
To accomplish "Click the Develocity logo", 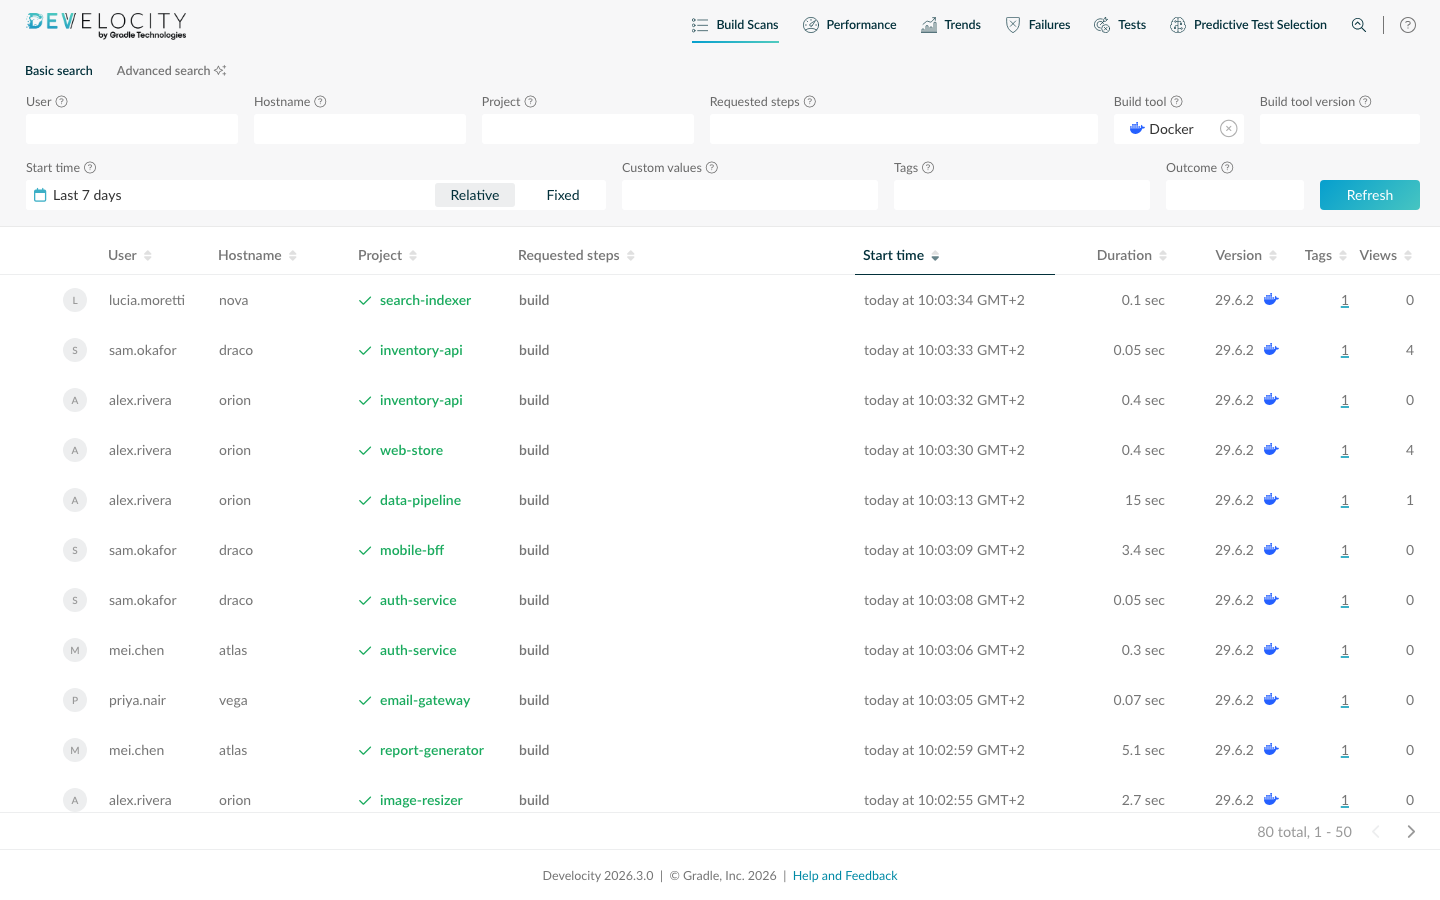I will point(106,25).
